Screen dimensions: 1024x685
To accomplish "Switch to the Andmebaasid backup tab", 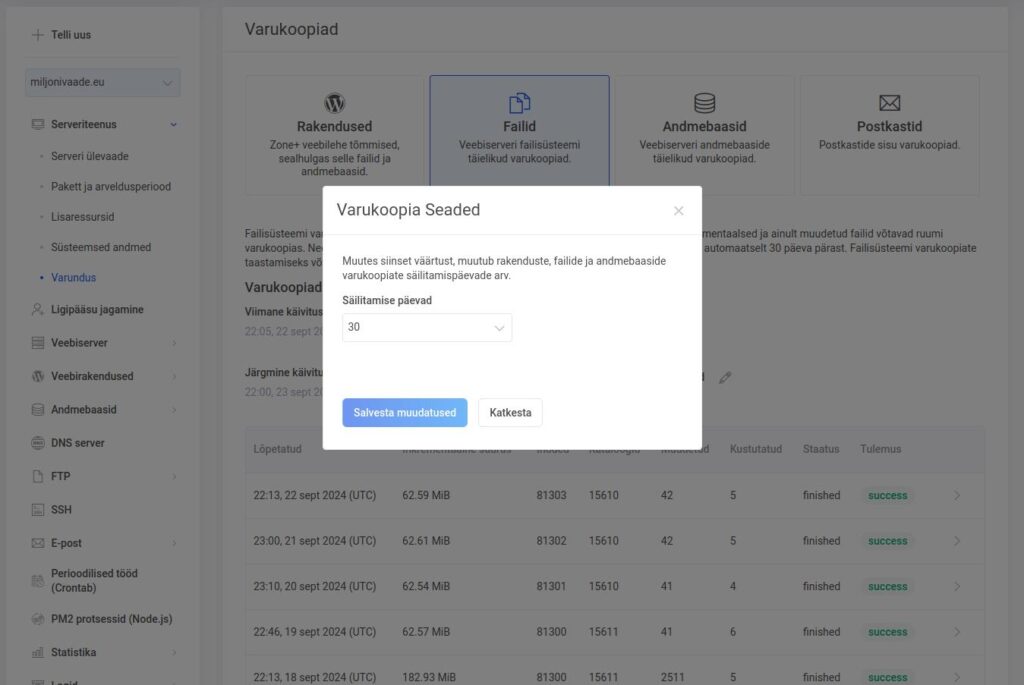I will click(705, 135).
